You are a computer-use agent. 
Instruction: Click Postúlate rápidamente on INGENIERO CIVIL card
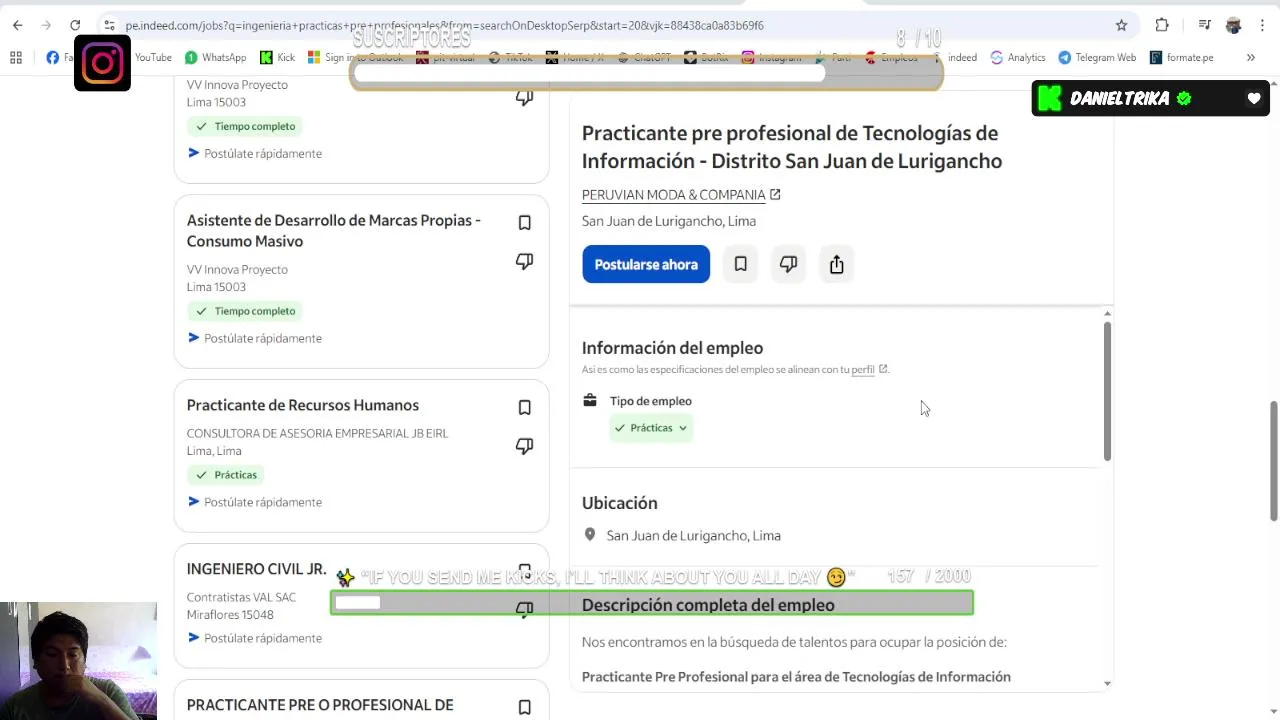click(x=254, y=638)
